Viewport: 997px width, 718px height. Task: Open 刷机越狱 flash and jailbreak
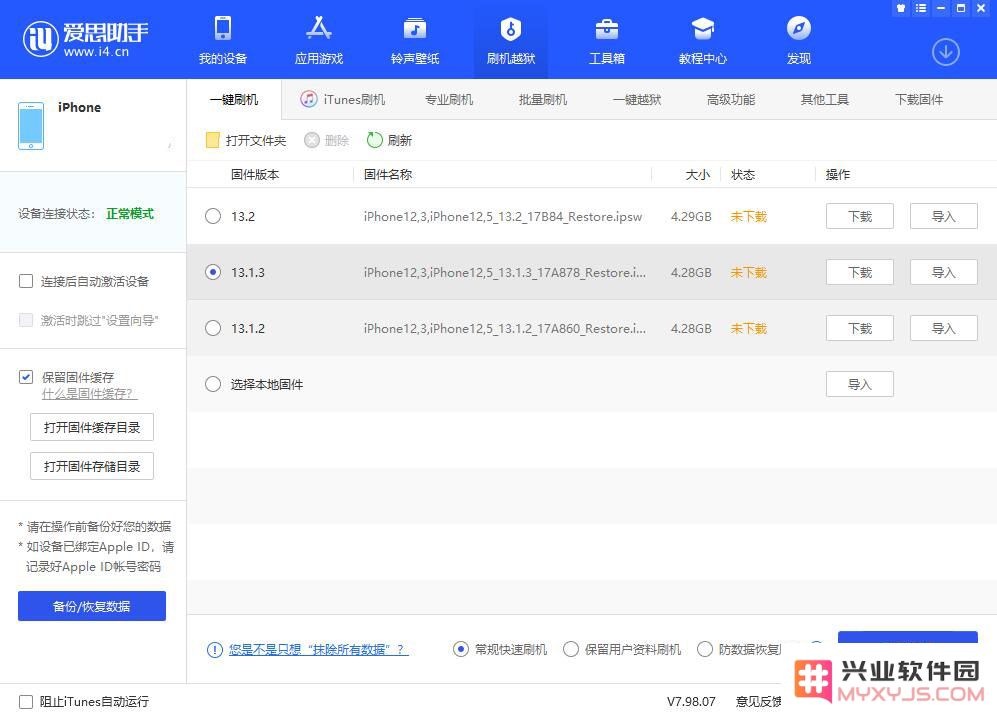(x=511, y=41)
